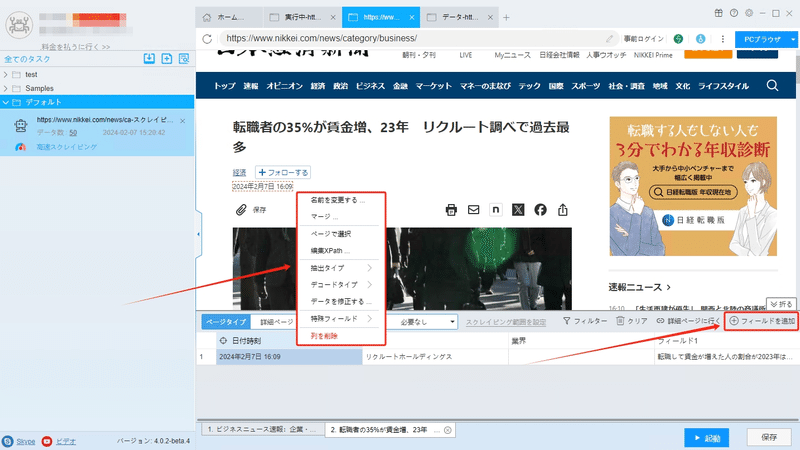
Task: Click the video play icon beside ビデオ
Action: (47, 441)
